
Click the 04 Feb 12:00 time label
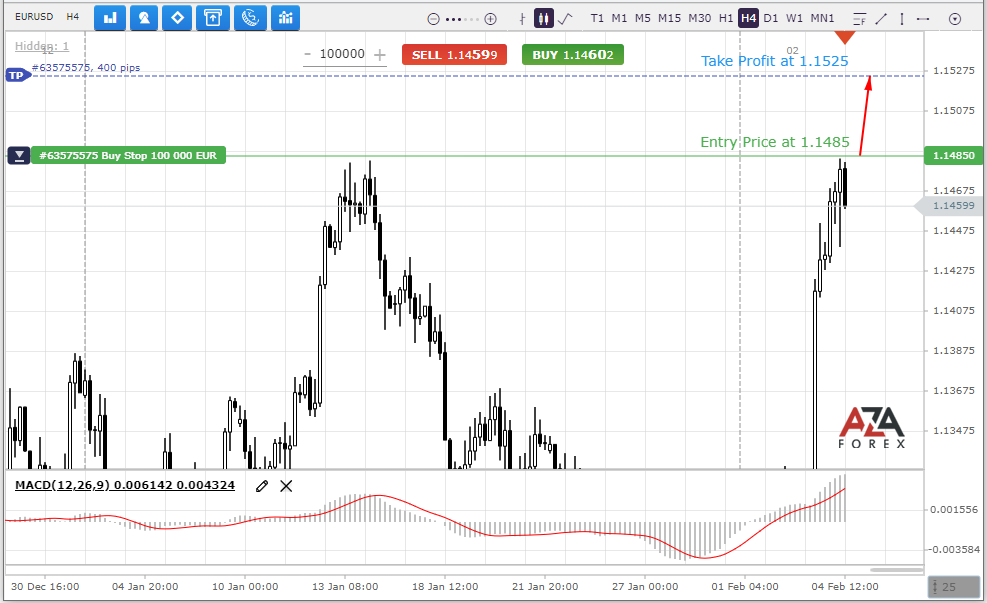tap(845, 587)
